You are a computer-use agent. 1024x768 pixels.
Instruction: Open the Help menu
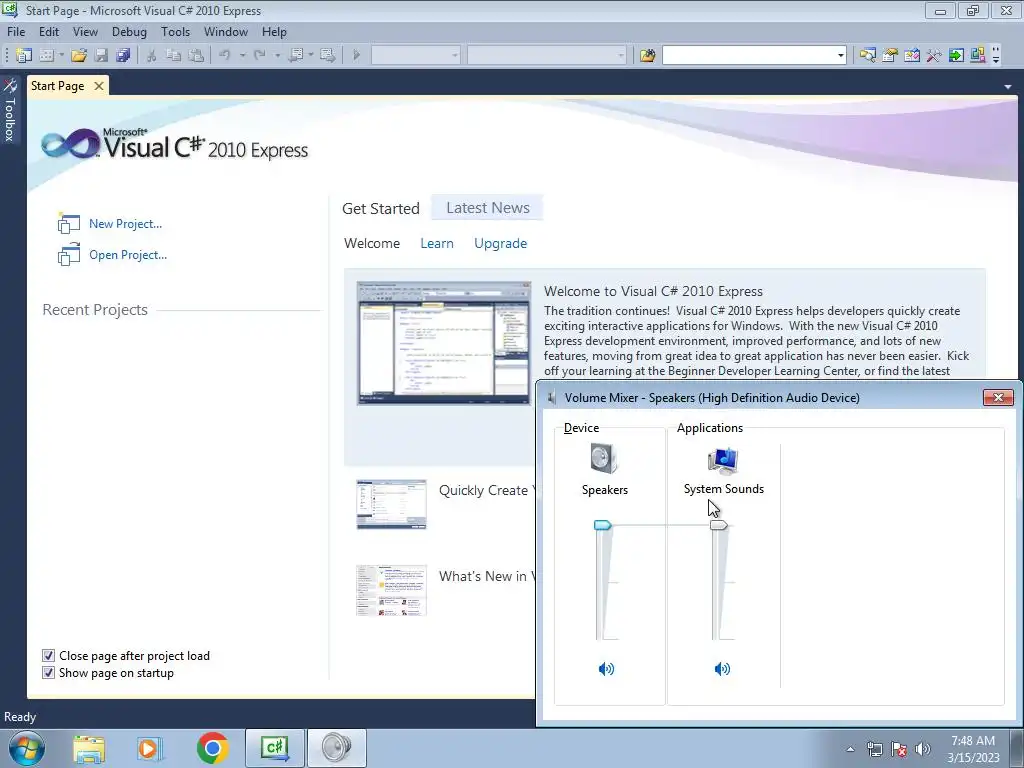coord(274,31)
